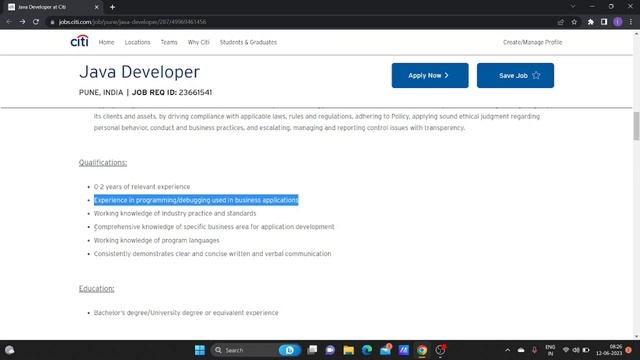Click the Java Developer job title
This screenshot has width=640, height=360.
click(x=139, y=72)
